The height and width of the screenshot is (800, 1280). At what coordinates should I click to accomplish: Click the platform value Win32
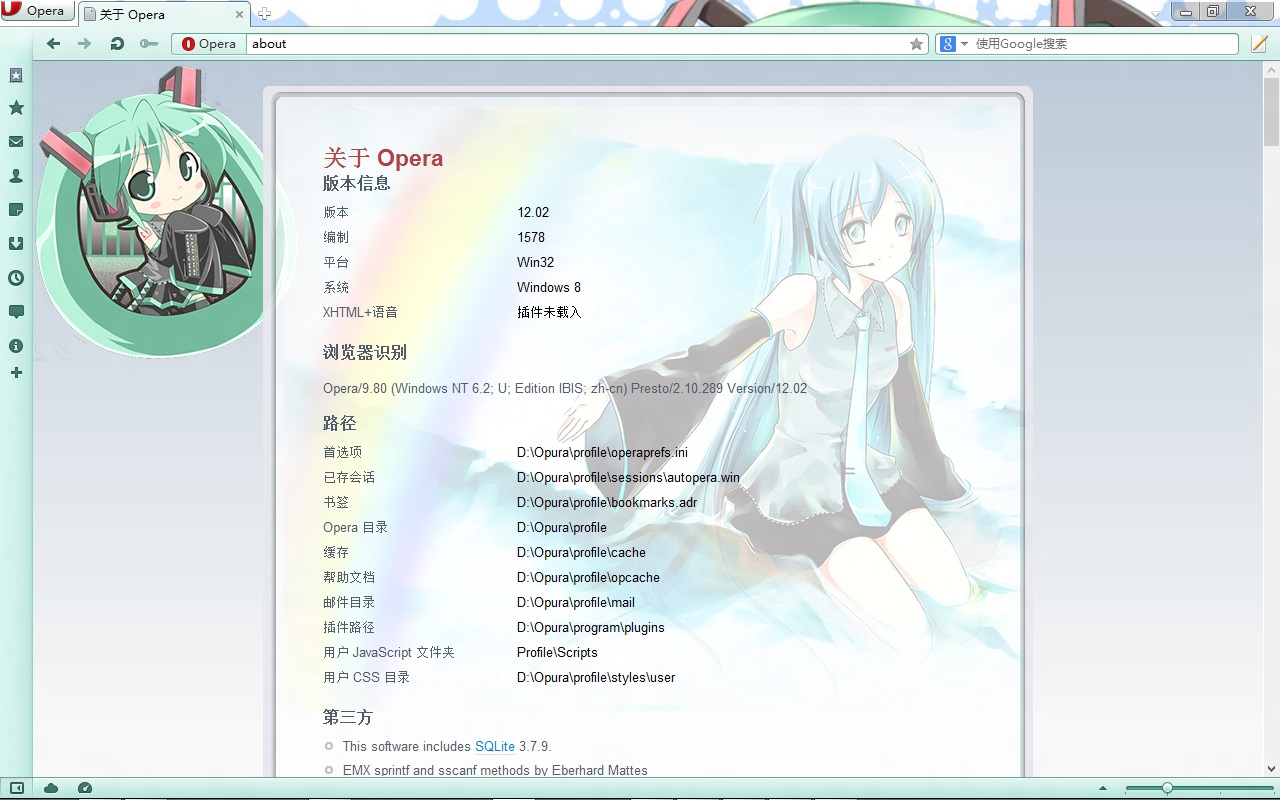[535, 262]
